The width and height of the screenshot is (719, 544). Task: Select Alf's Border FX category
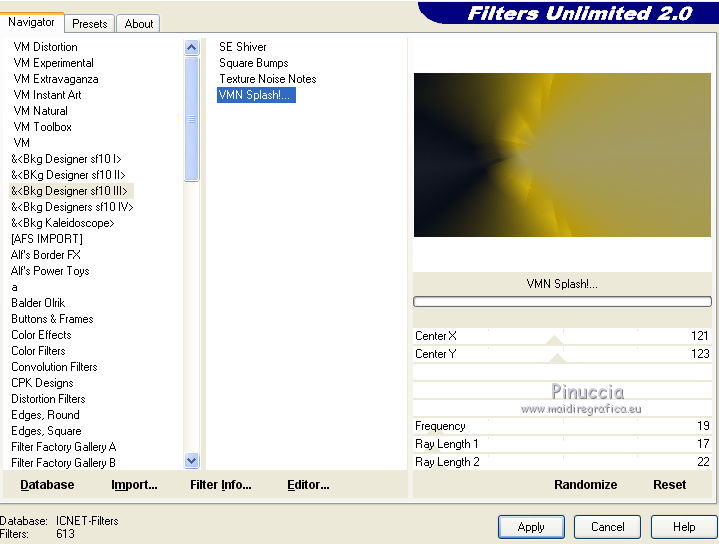tap(45, 255)
